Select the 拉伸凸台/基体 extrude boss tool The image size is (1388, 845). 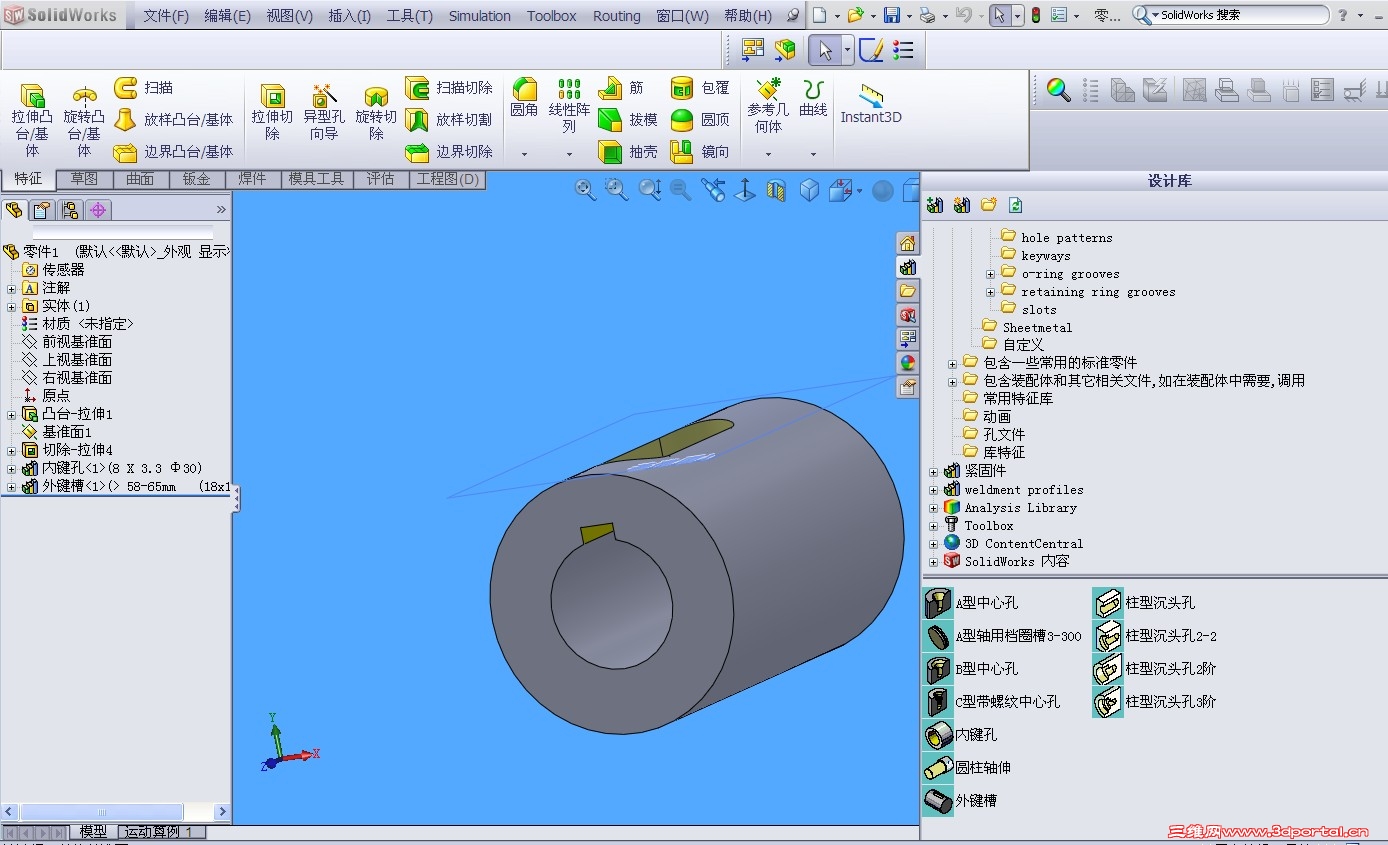pyautogui.click(x=32, y=119)
